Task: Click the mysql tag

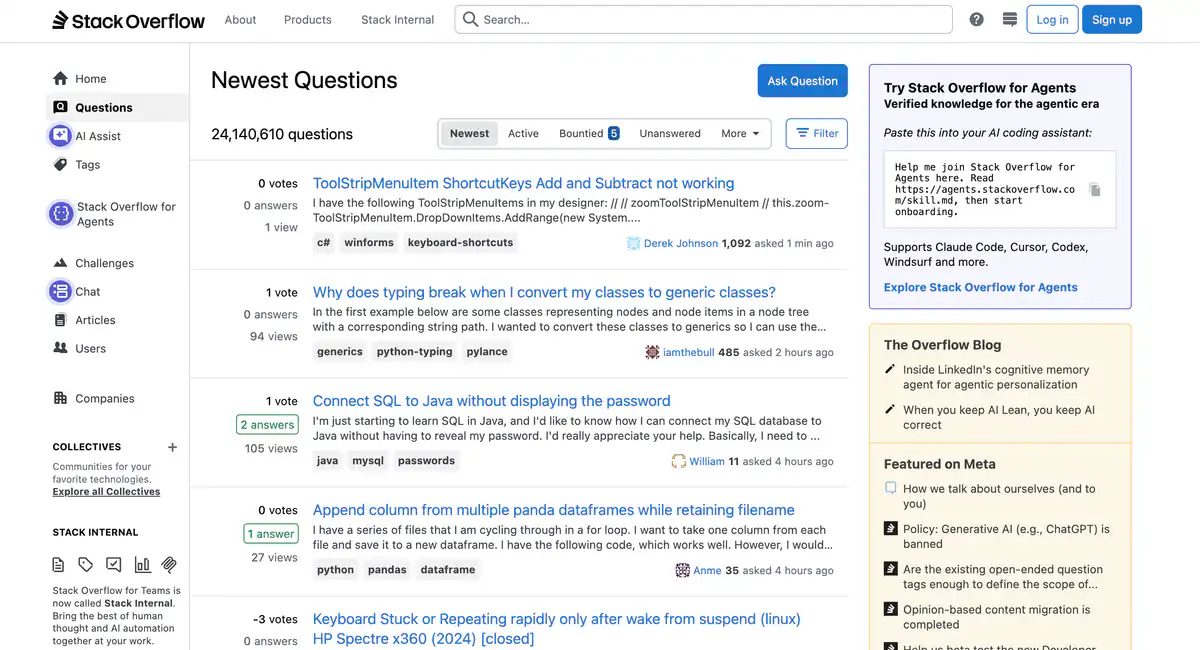Action: pos(368,460)
